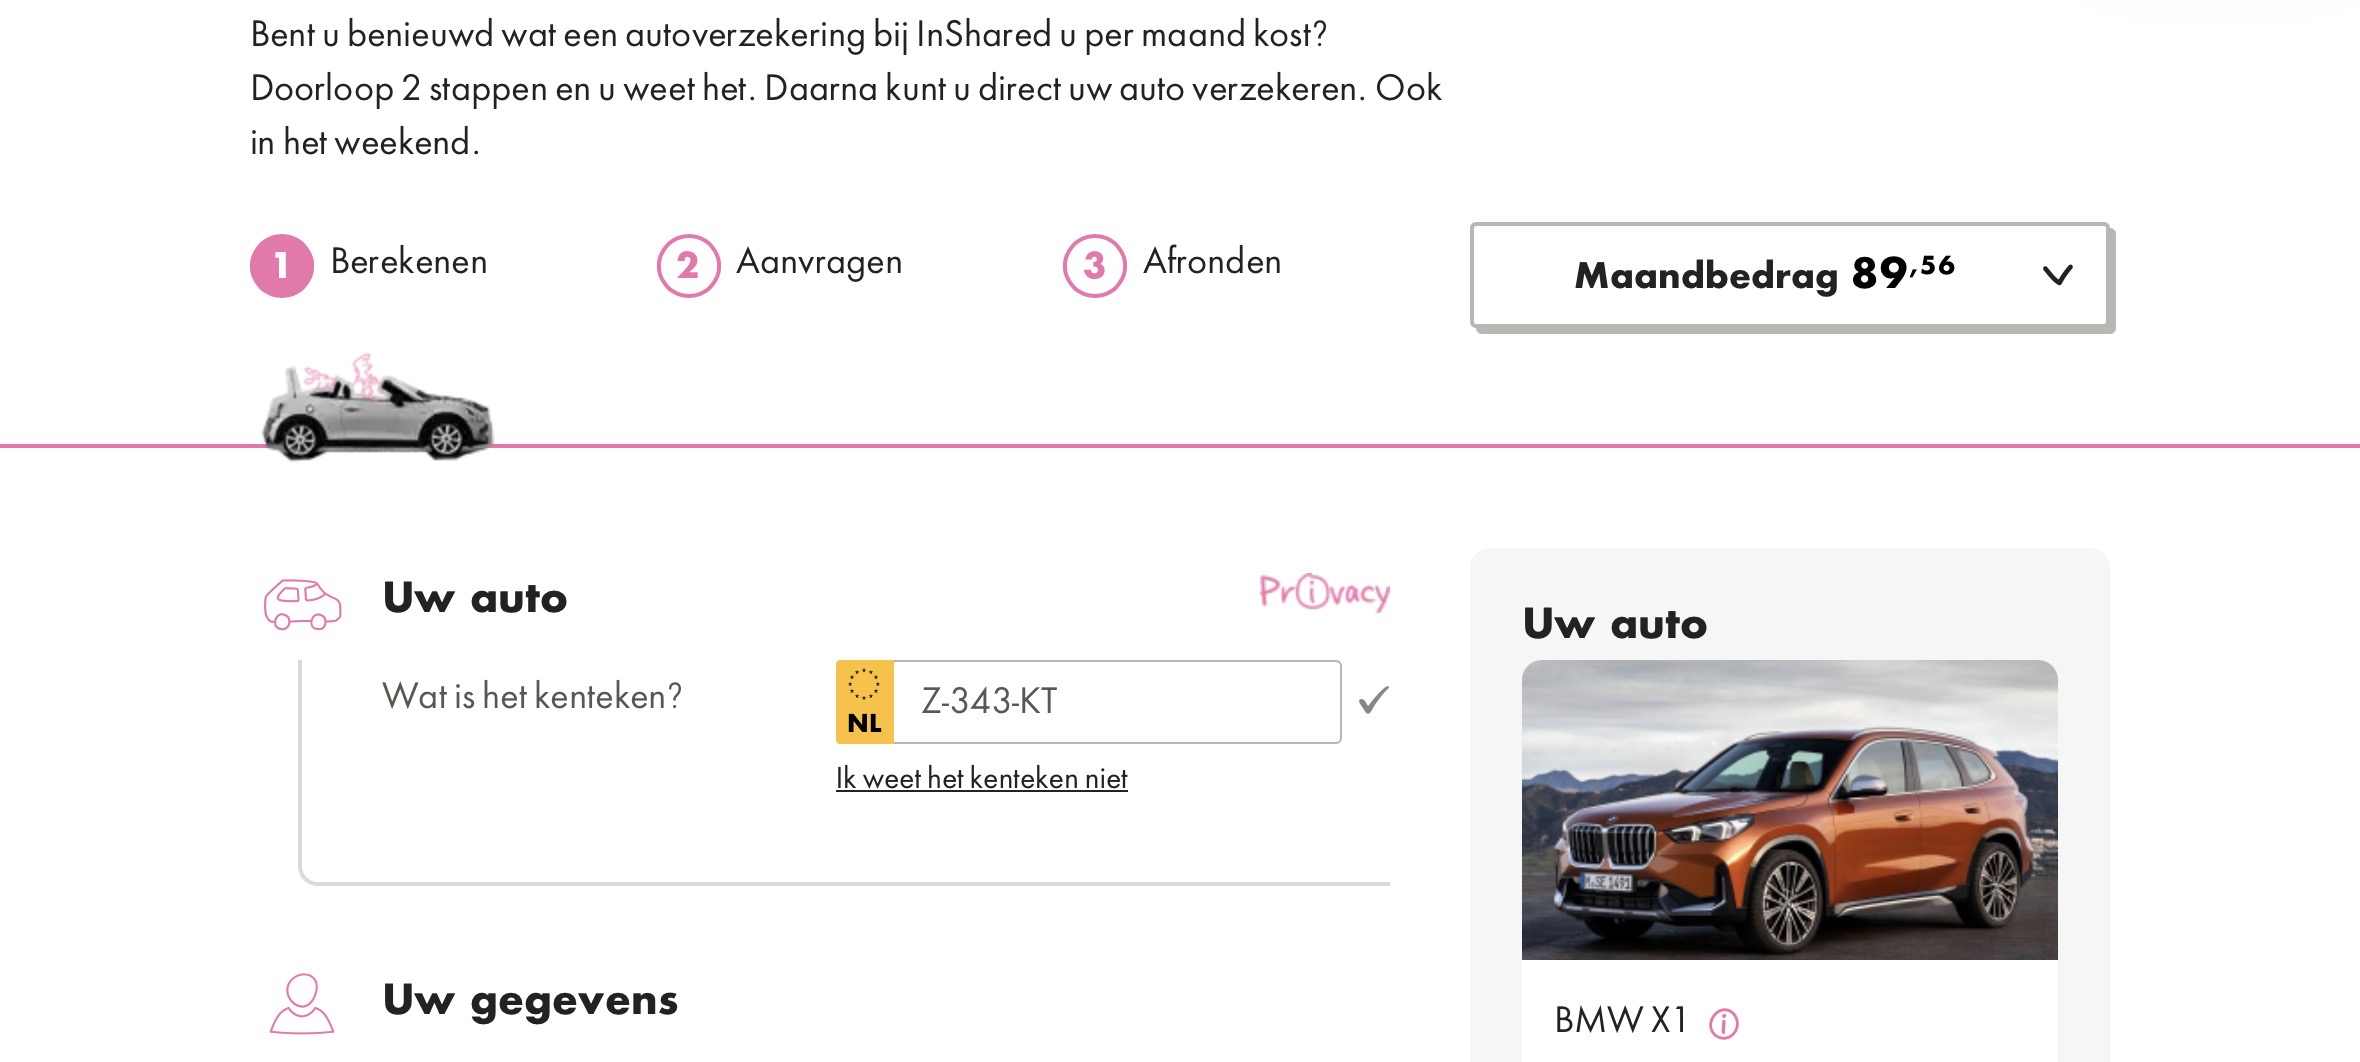Click the orange BMW X1 photo
The height and width of the screenshot is (1062, 2360).
(x=1789, y=810)
